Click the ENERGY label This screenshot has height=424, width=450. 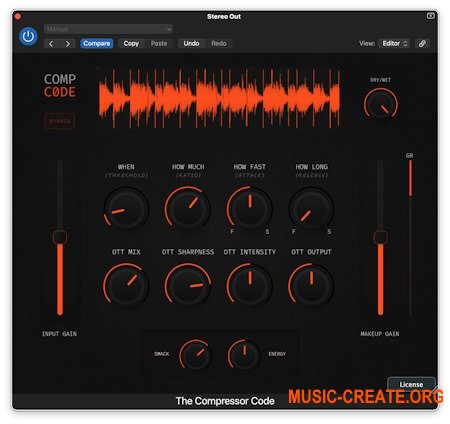point(277,354)
